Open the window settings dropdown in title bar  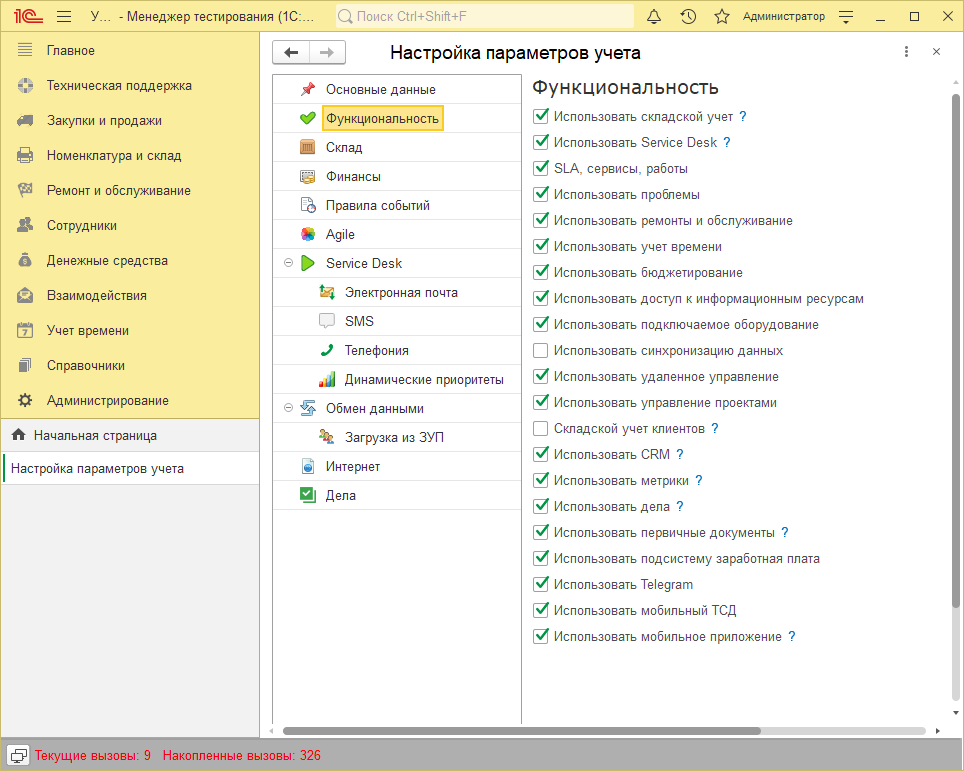pyautogui.click(x=846, y=17)
